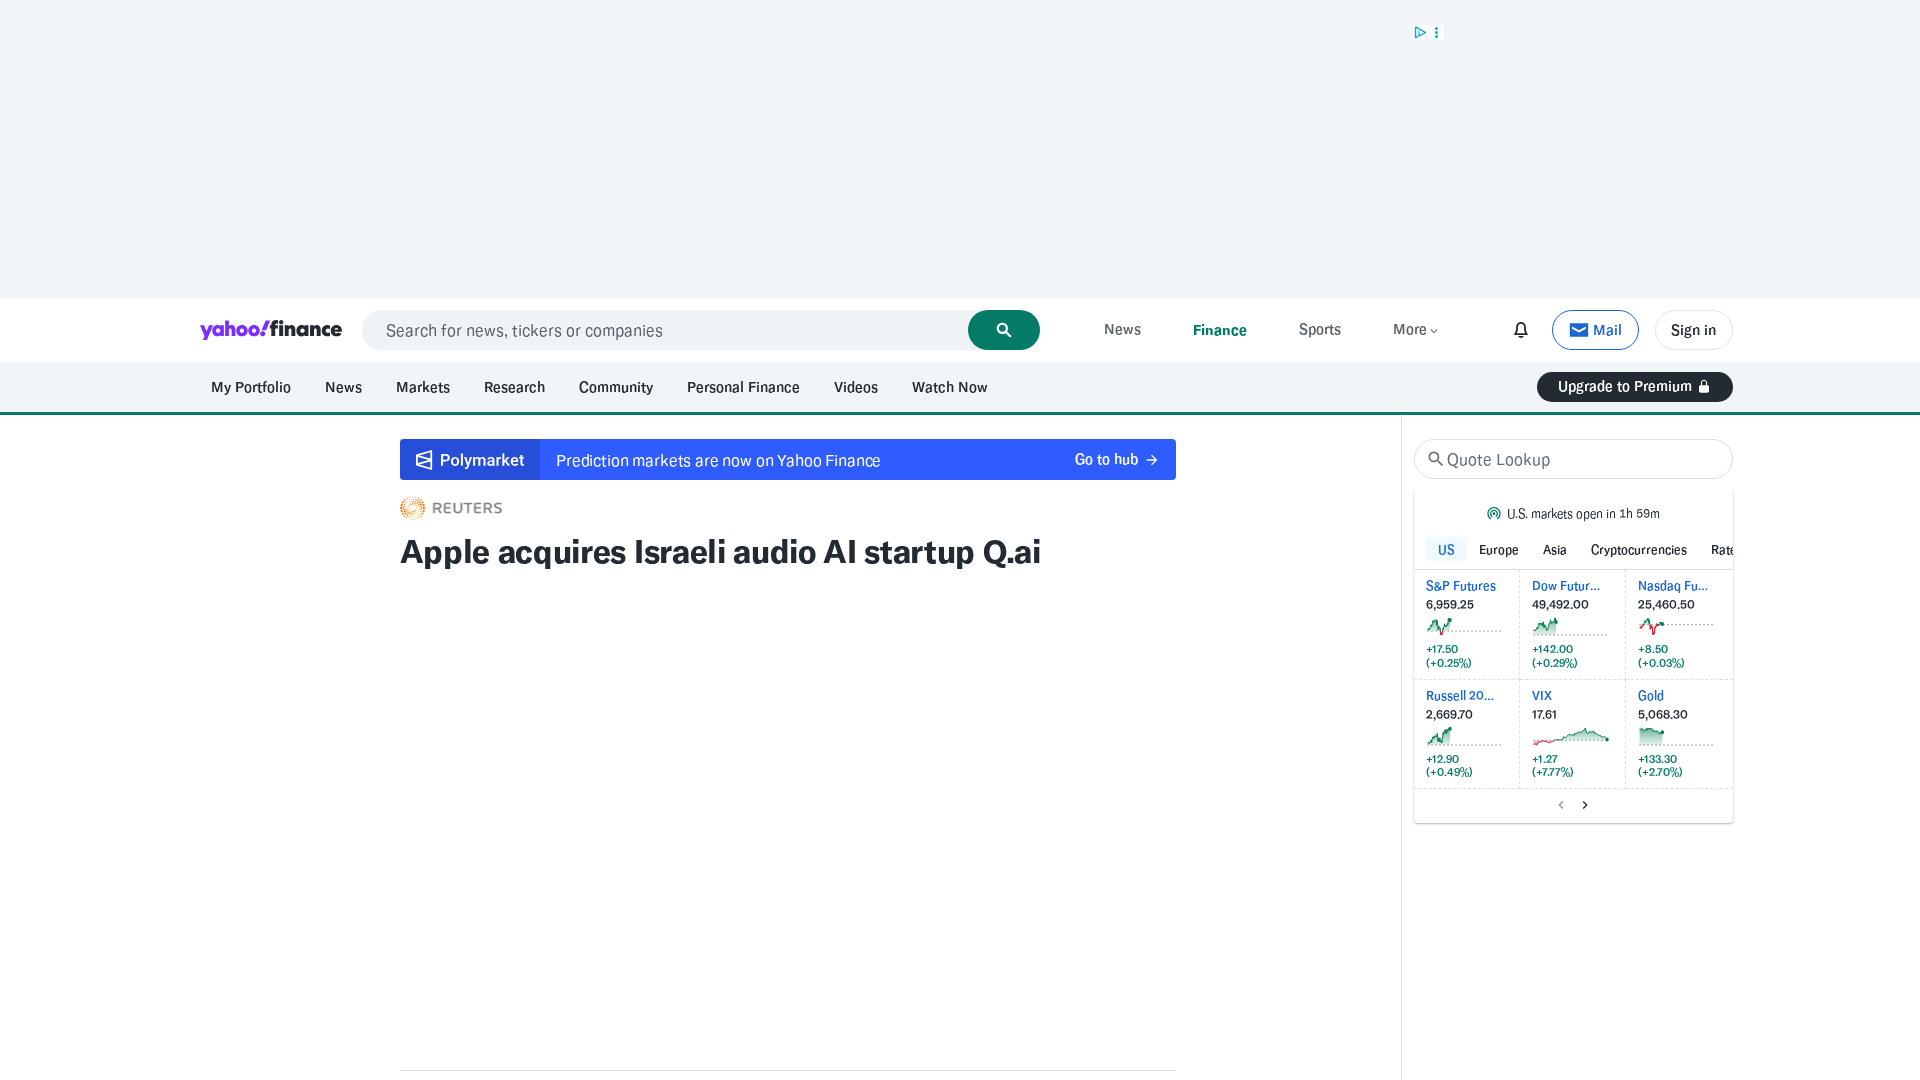Open the VIX quote link
The height and width of the screenshot is (1080, 1920).
click(x=1542, y=696)
